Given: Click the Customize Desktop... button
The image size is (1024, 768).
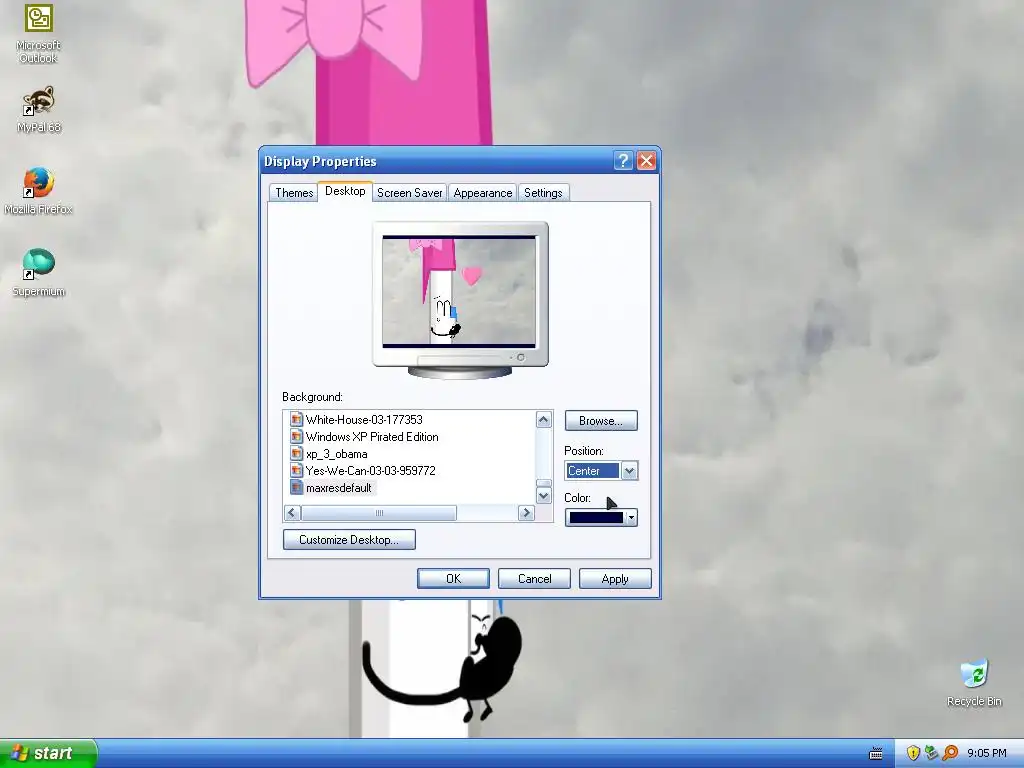Looking at the screenshot, I should click(x=349, y=539).
